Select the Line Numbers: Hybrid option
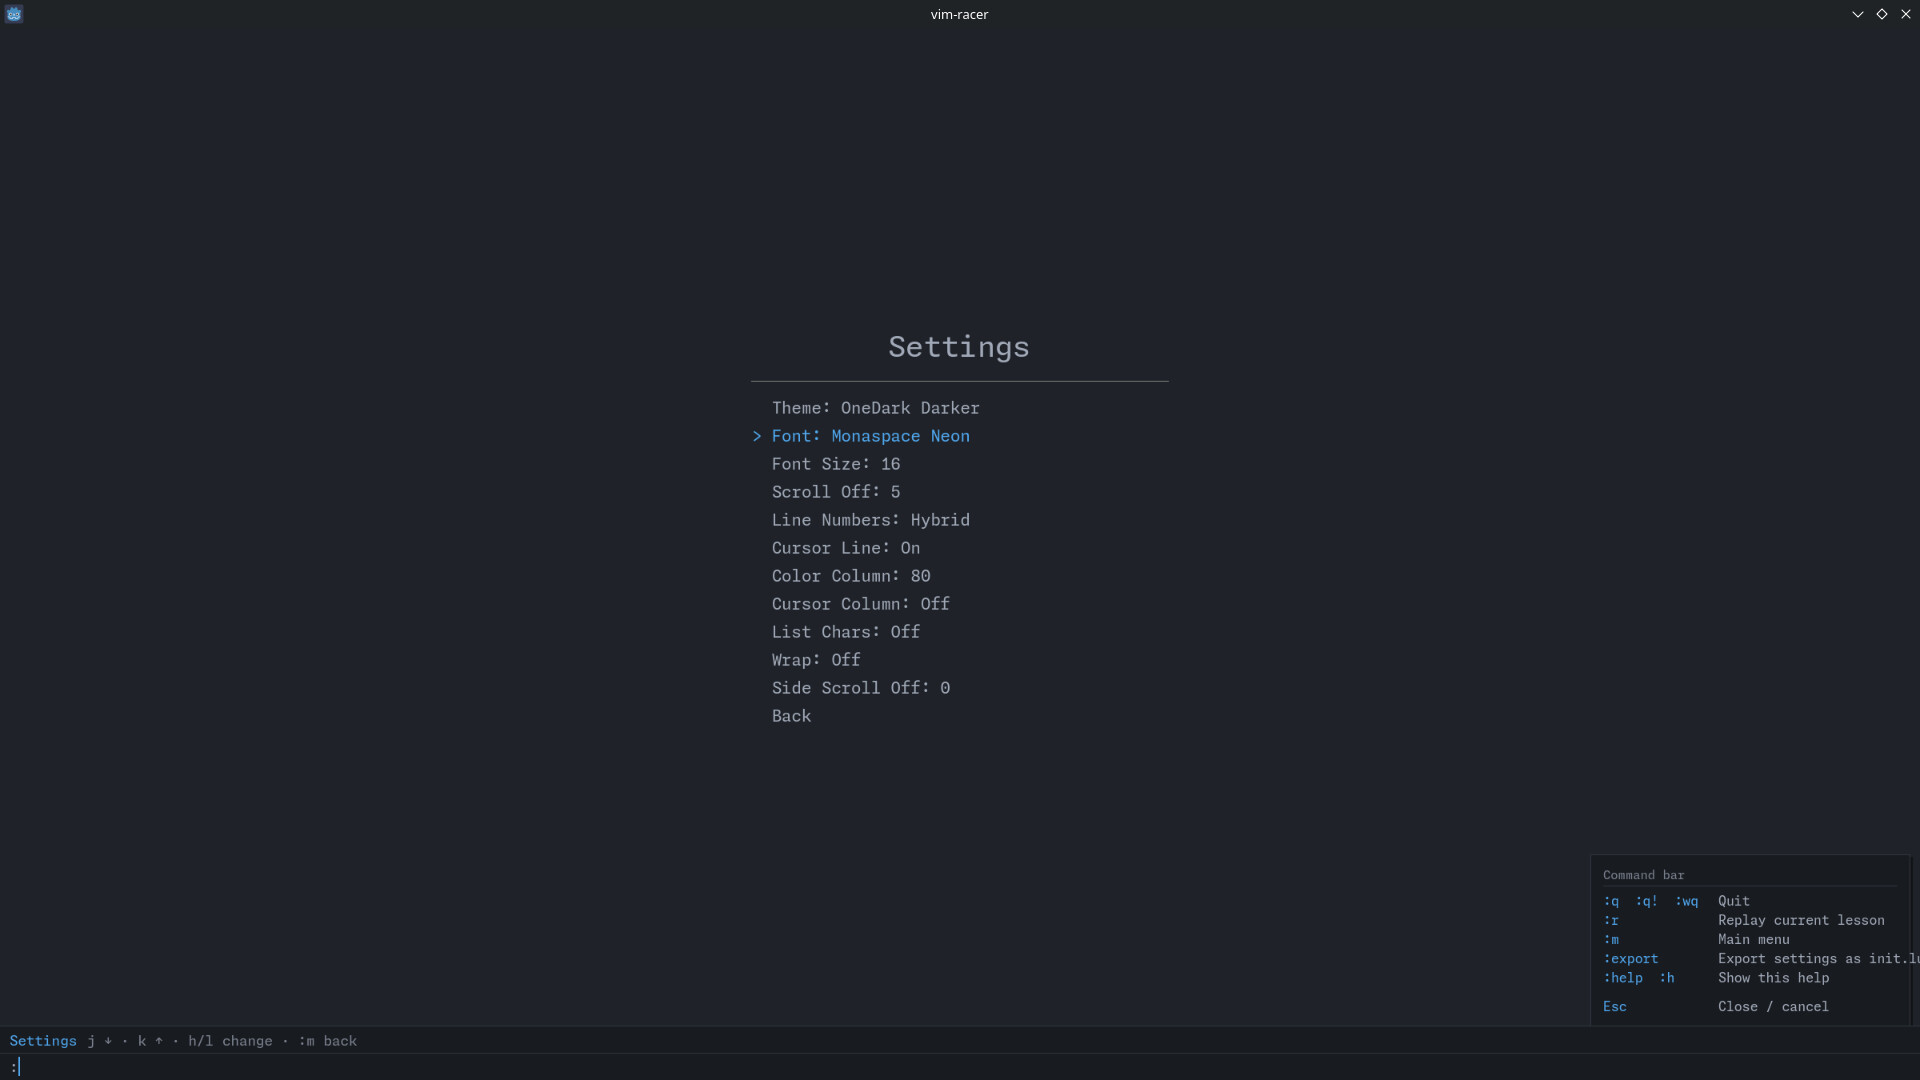This screenshot has width=1920, height=1080. pos(870,520)
